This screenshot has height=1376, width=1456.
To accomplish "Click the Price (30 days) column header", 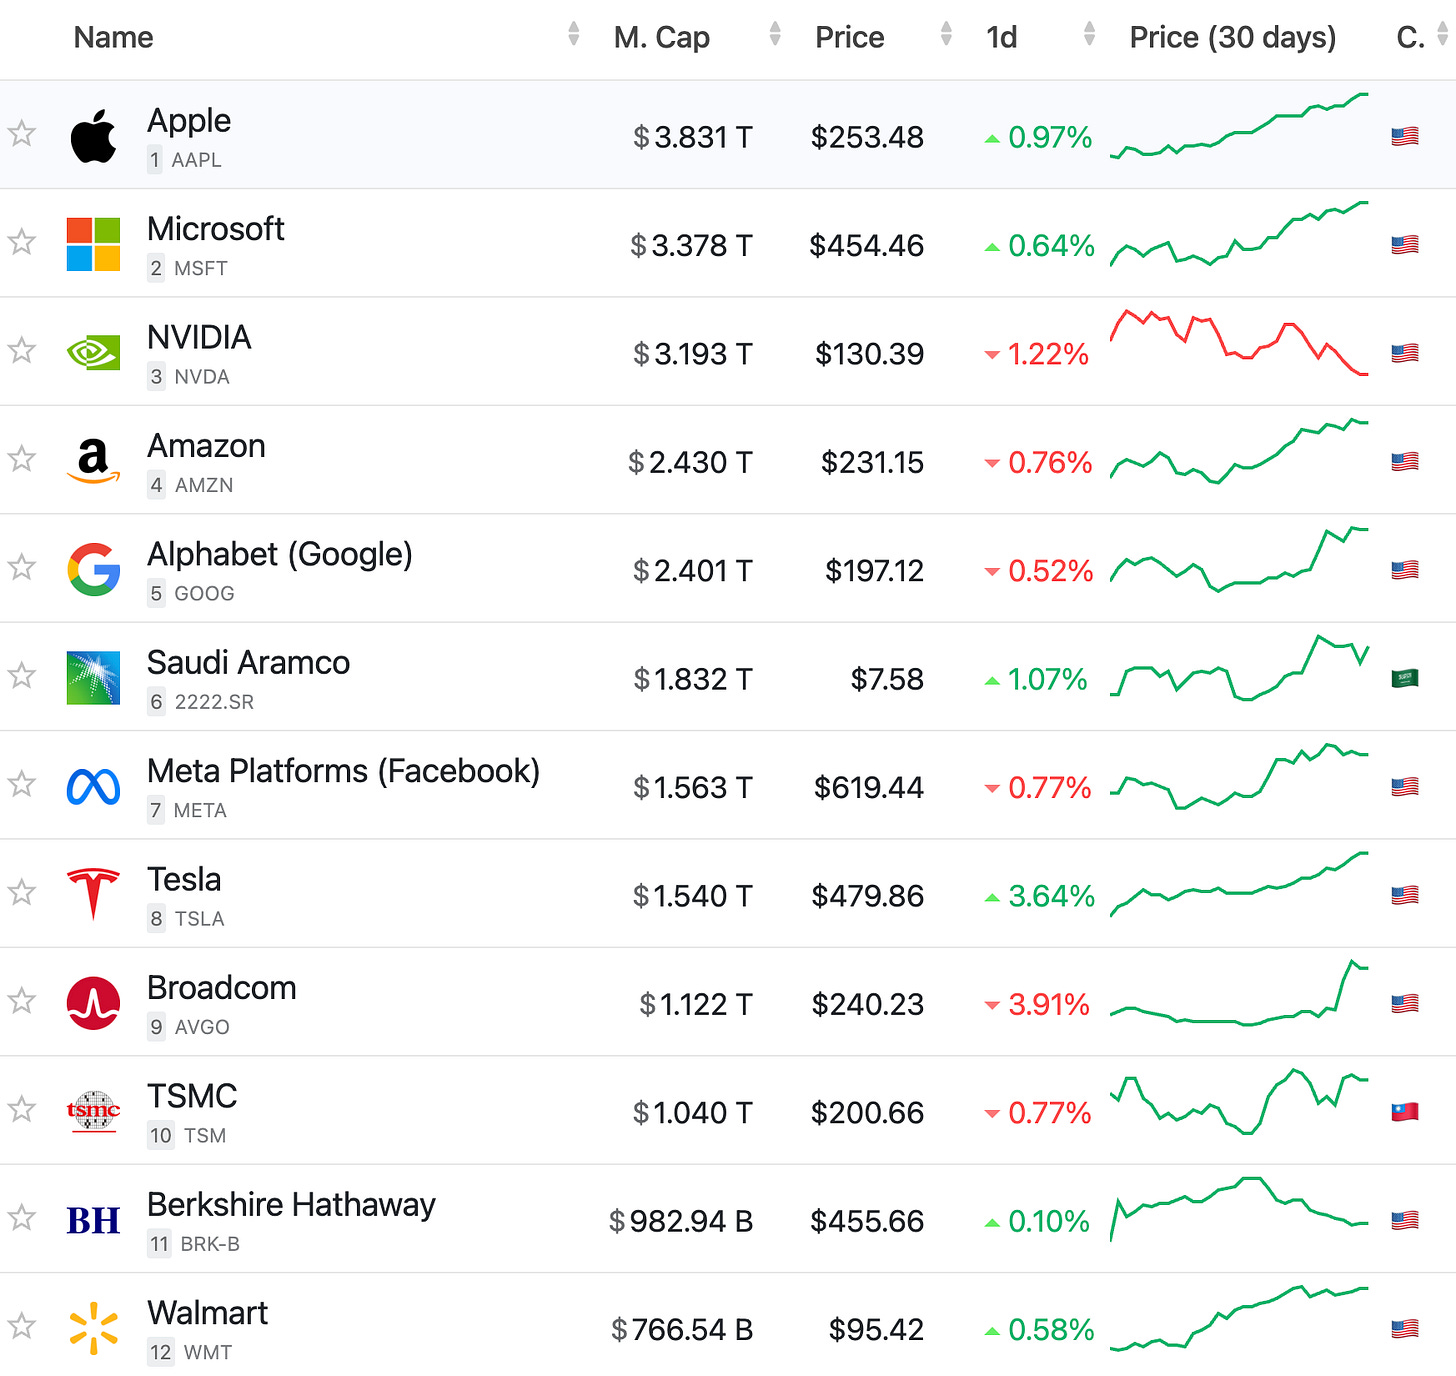I will (x=1233, y=37).
